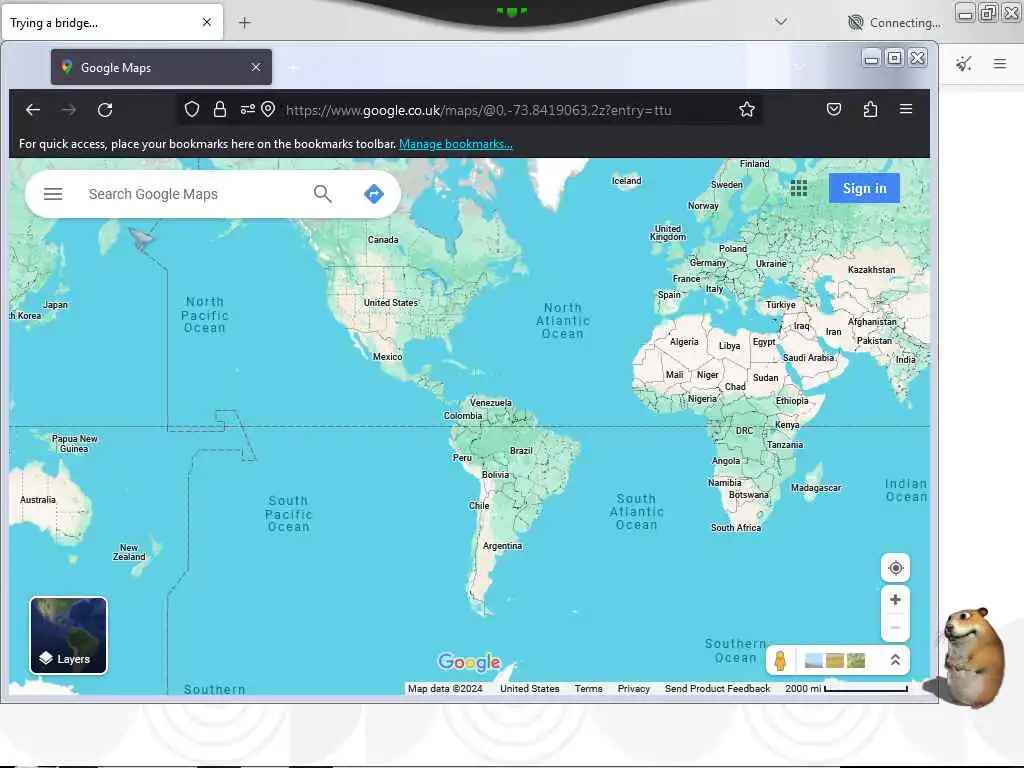Close the 'Trying a bridge...' tab
1024x768 pixels.
[207, 22]
